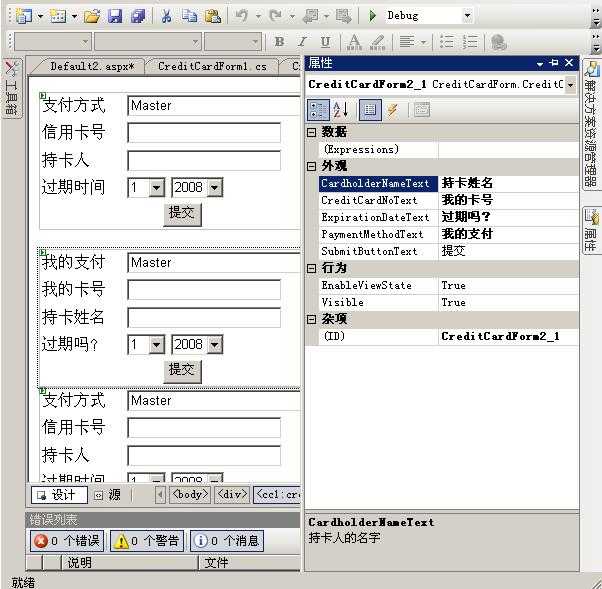The height and width of the screenshot is (589, 602).
Task: Click the Paste clipboard icon
Action: point(212,16)
